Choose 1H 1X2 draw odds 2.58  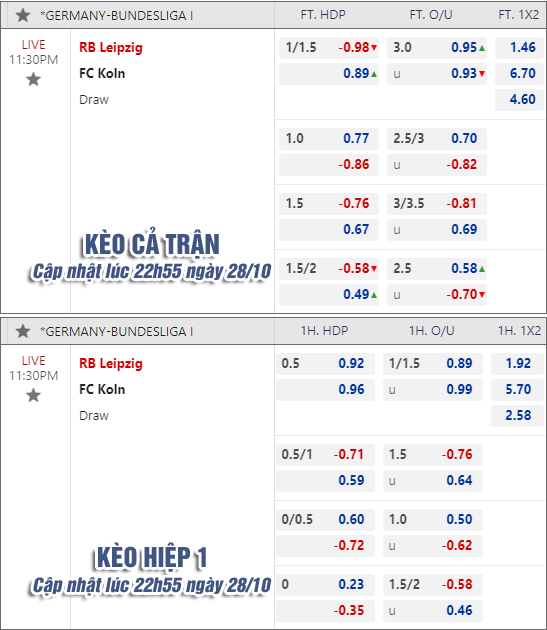[x=517, y=416]
